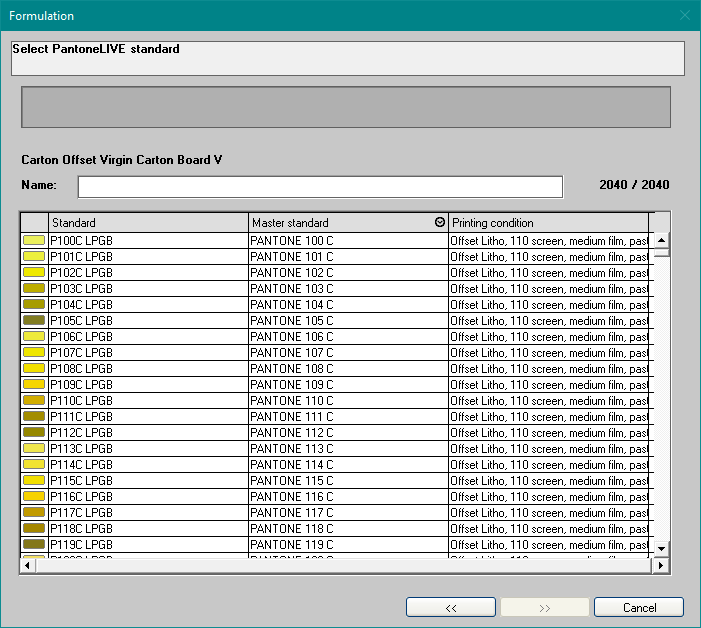Select the P110C LPGB standard
This screenshot has height=628, width=701.
148,400
